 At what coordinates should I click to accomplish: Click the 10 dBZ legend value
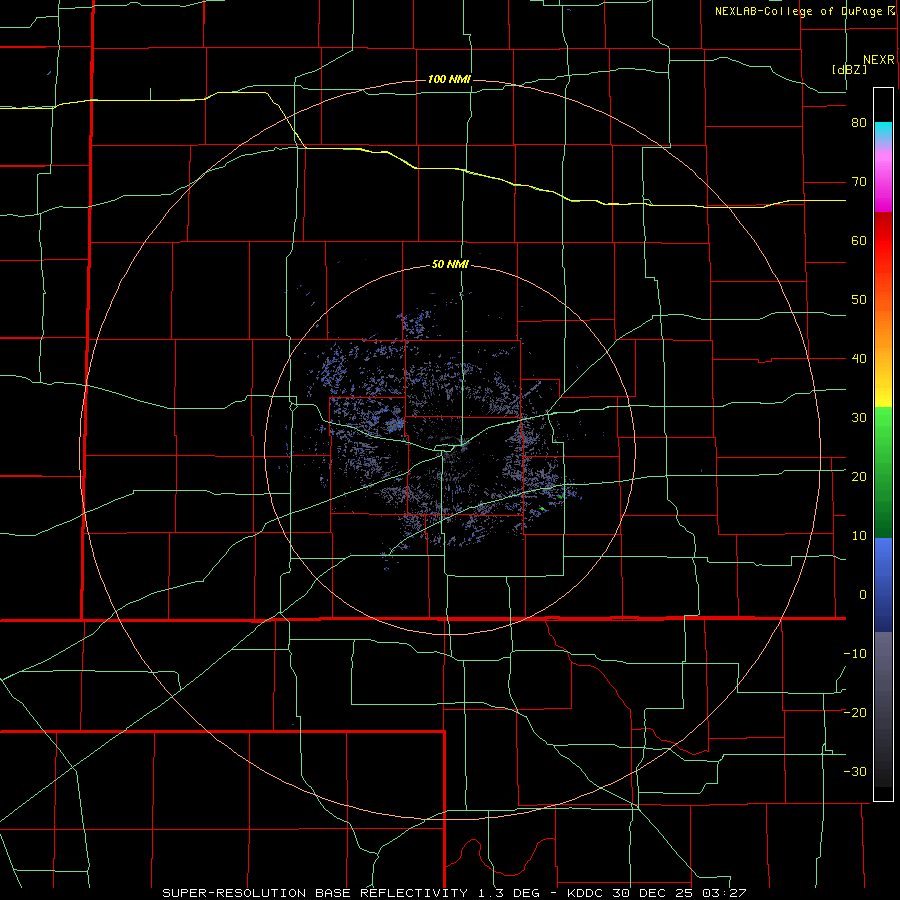859,536
